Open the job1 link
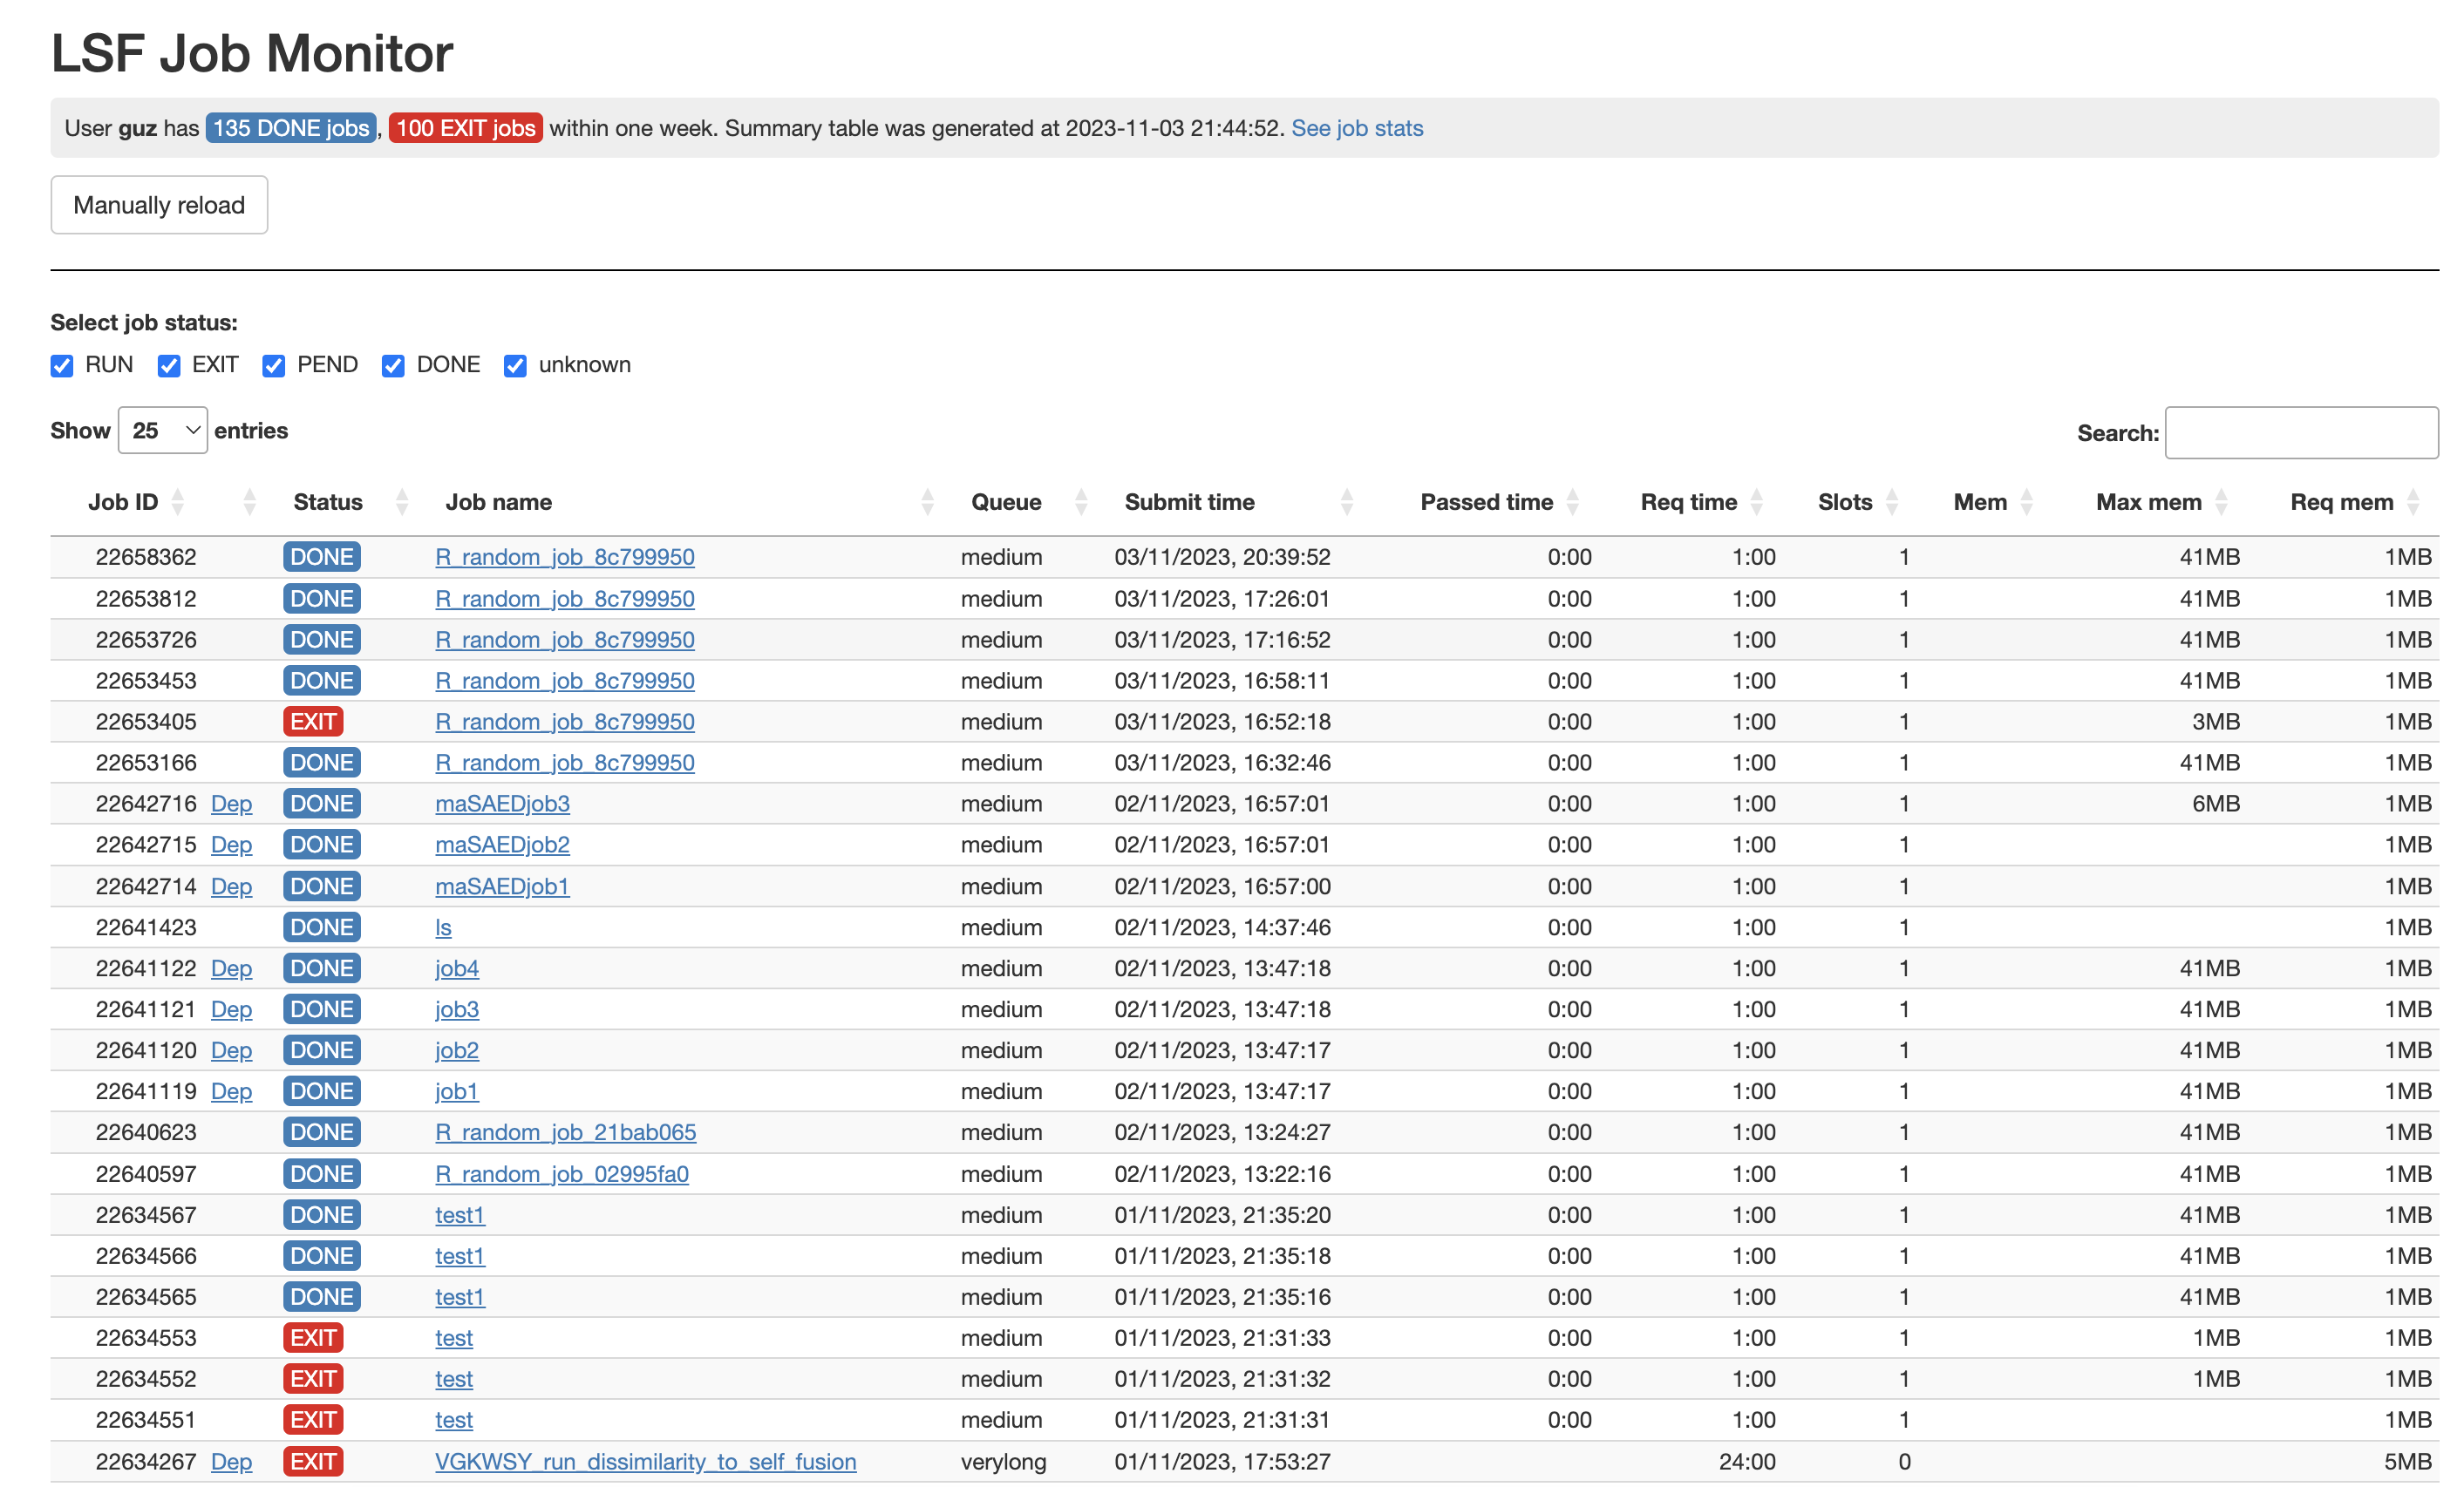Image resolution: width=2464 pixels, height=1487 pixels. 457,1092
